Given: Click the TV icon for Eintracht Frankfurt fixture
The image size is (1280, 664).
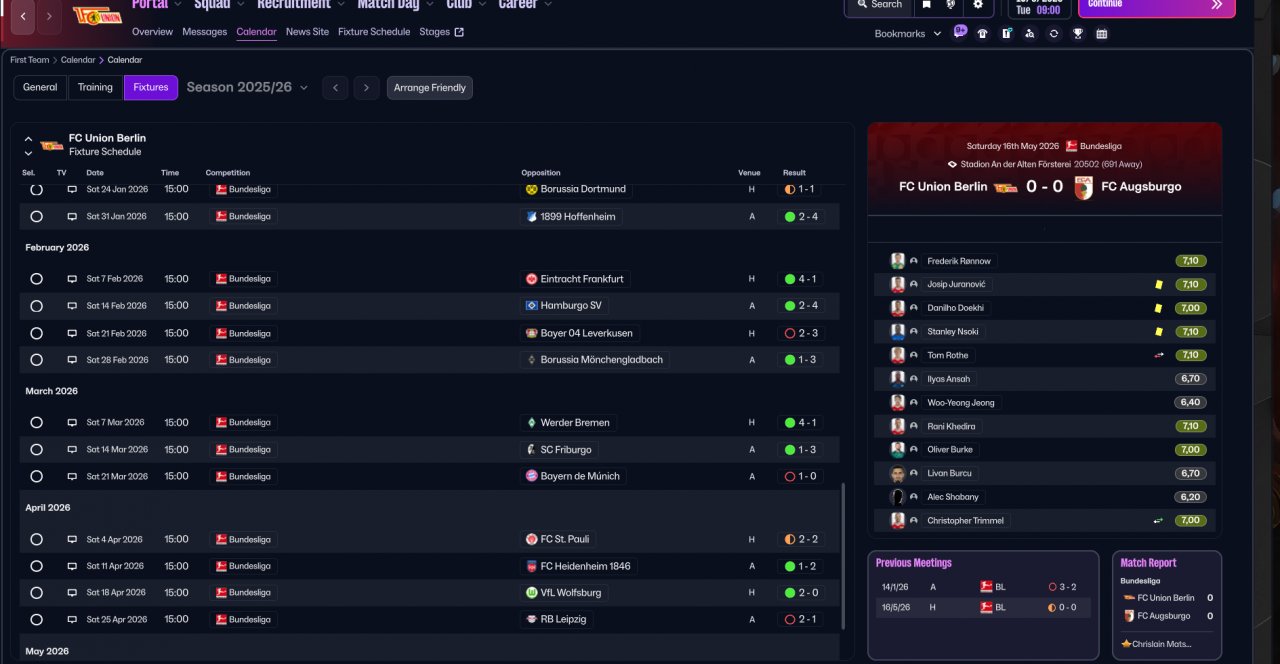Looking at the screenshot, I should point(72,279).
